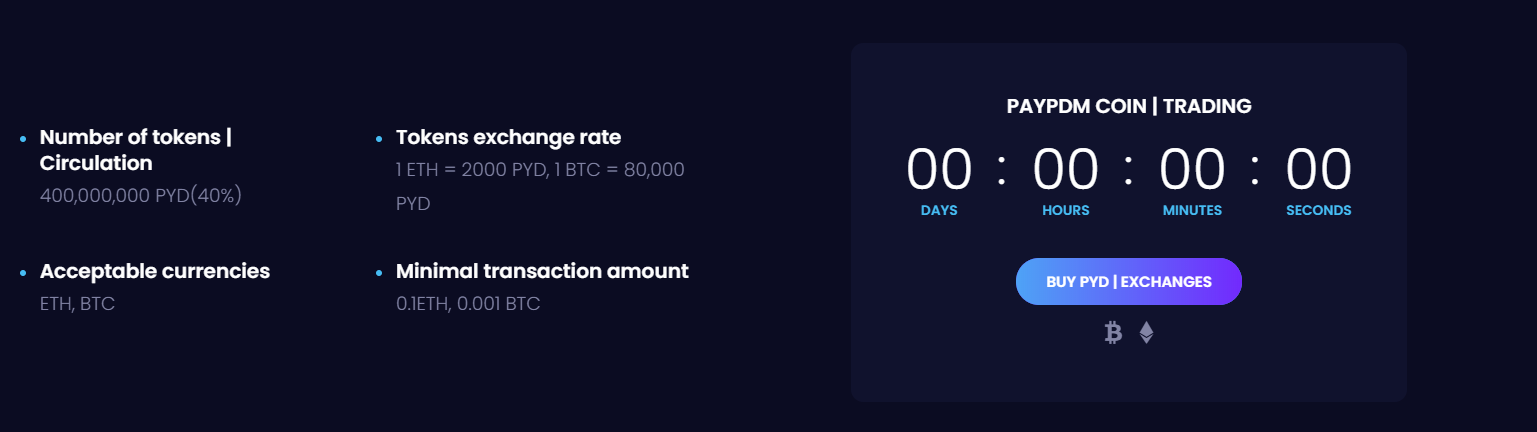Image resolution: width=1537 pixels, height=432 pixels.
Task: Click the Ethereum diamond icon
Action: click(1146, 333)
